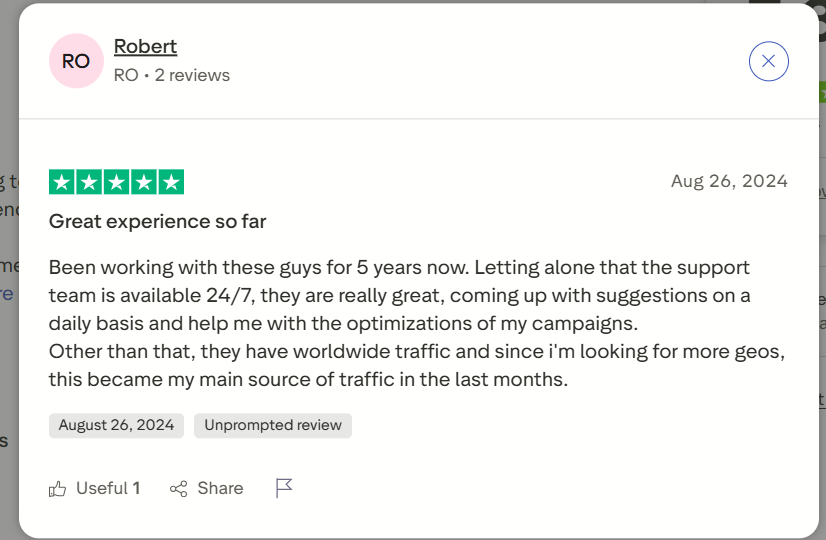
Task: Close the review popup with the X button
Action: pyautogui.click(x=768, y=61)
